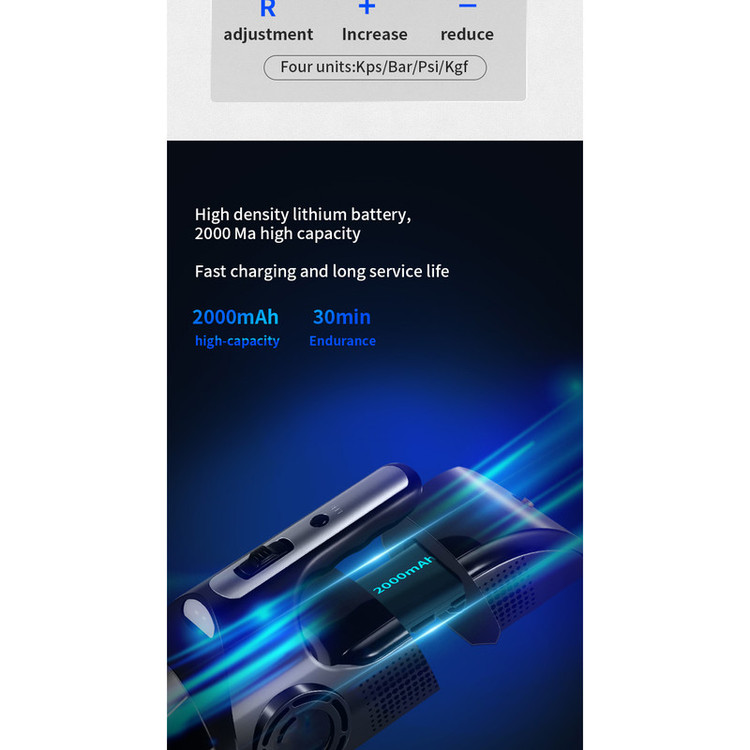
Task: Click the 'high-capacity' caption
Action: 237,341
